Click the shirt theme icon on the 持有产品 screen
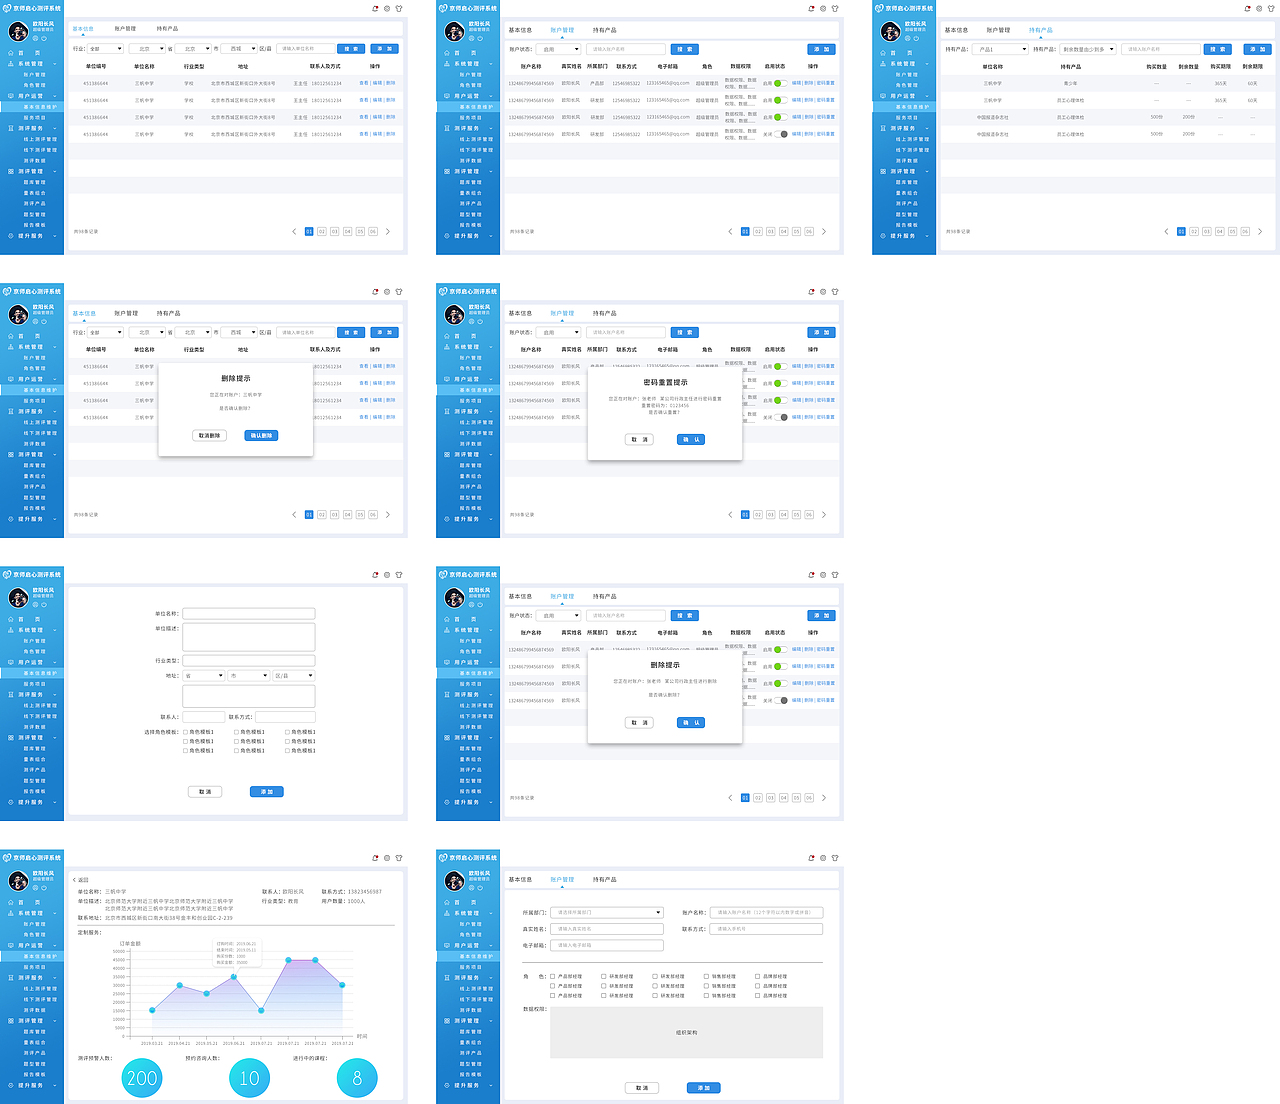The width and height of the screenshot is (1280, 1104). point(1271,8)
